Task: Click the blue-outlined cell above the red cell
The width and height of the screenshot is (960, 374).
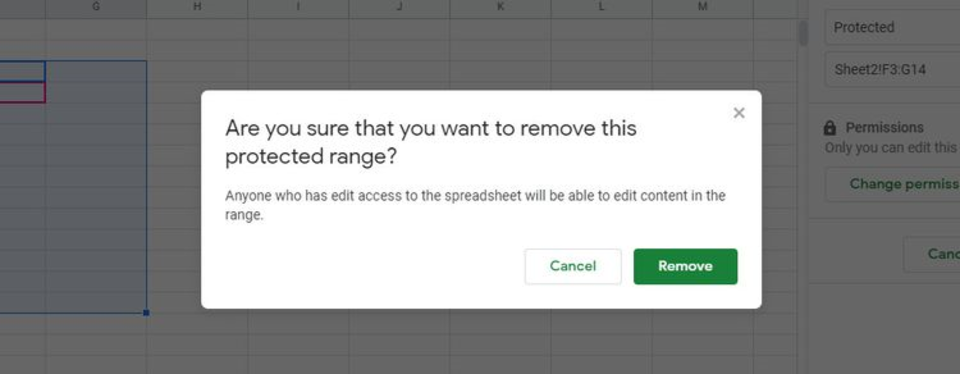Action: coord(22,72)
